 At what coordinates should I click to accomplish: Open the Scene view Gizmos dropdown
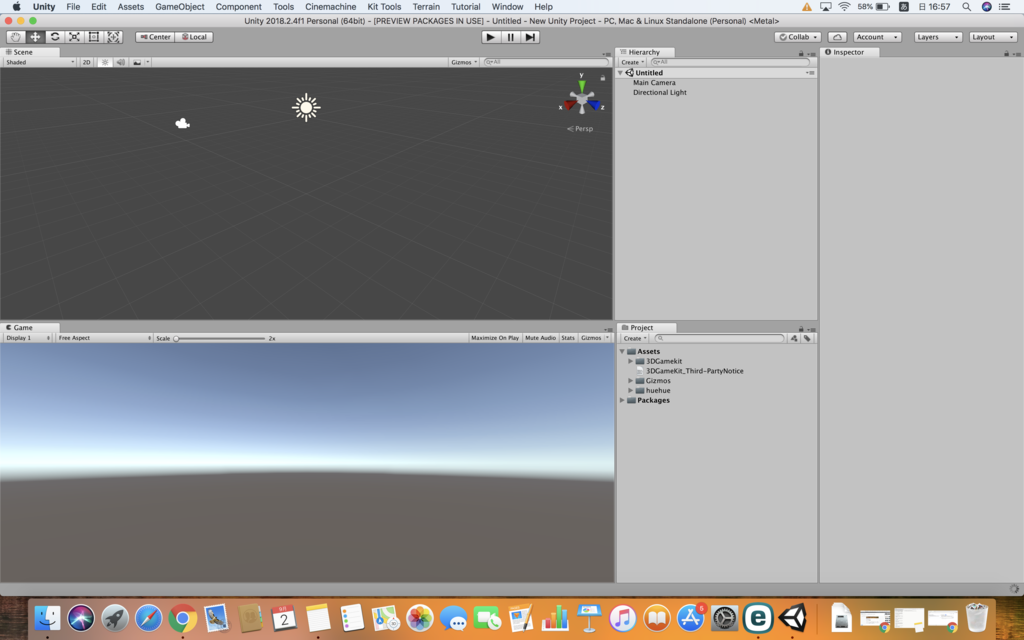coord(464,62)
